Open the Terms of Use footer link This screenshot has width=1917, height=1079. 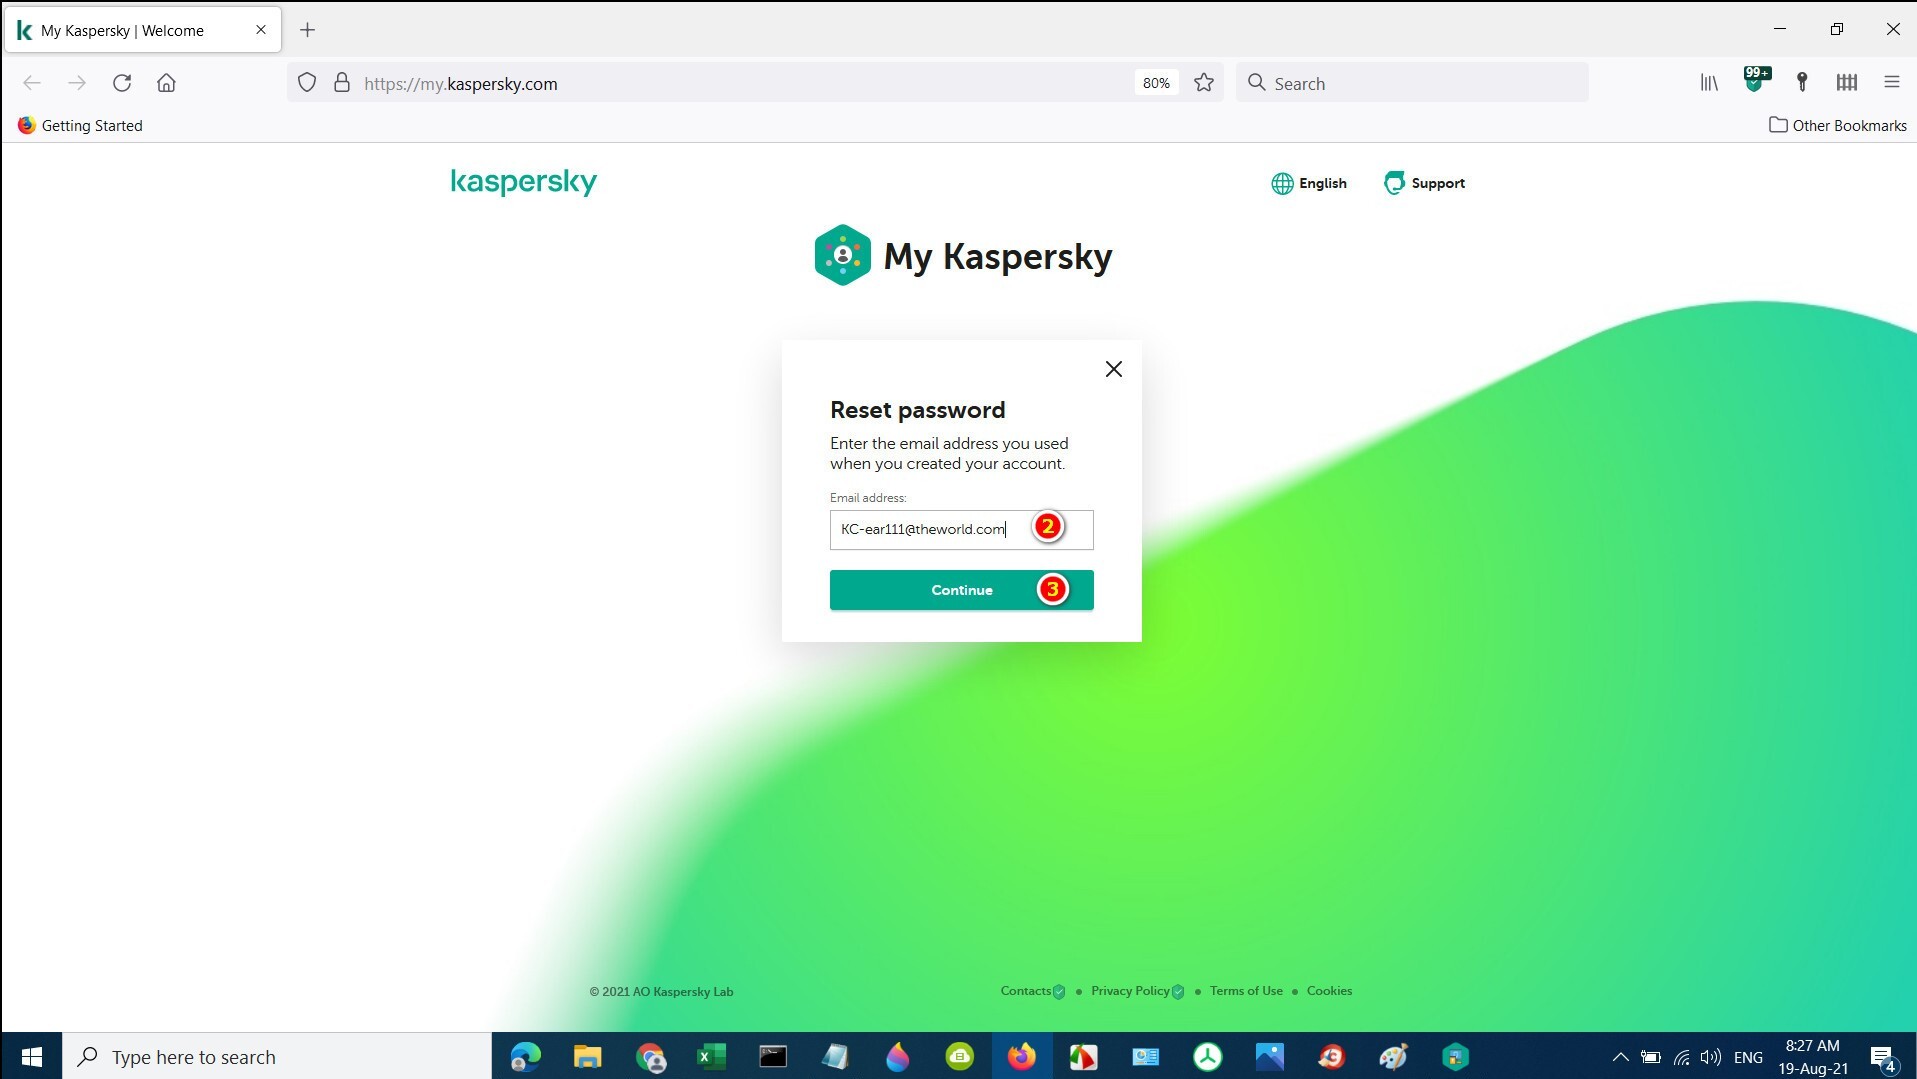click(1246, 991)
